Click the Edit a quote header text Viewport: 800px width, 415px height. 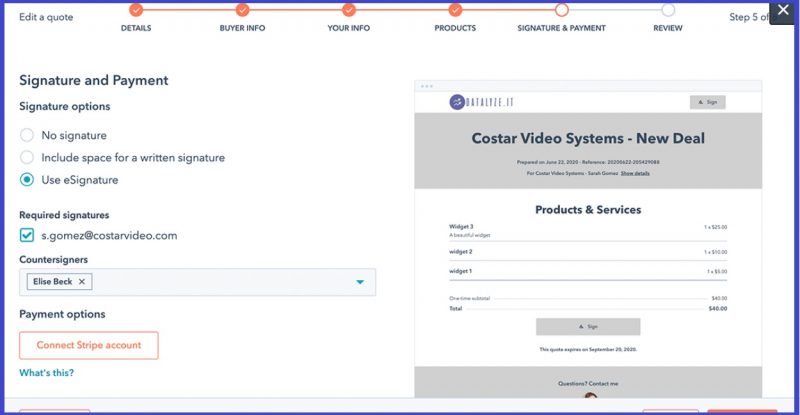(46, 17)
